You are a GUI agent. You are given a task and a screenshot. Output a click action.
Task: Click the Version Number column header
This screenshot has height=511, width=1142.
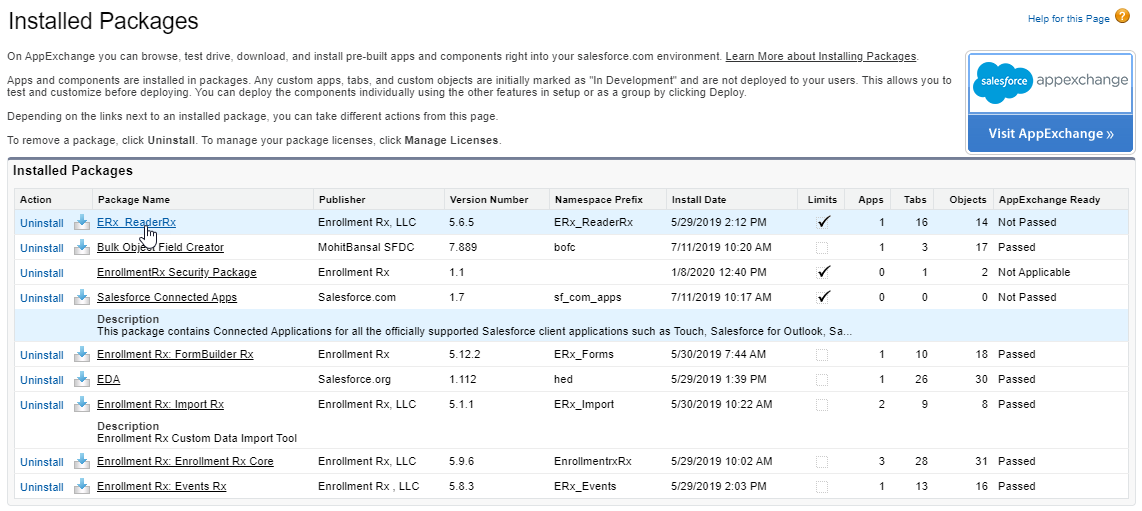[x=489, y=199]
